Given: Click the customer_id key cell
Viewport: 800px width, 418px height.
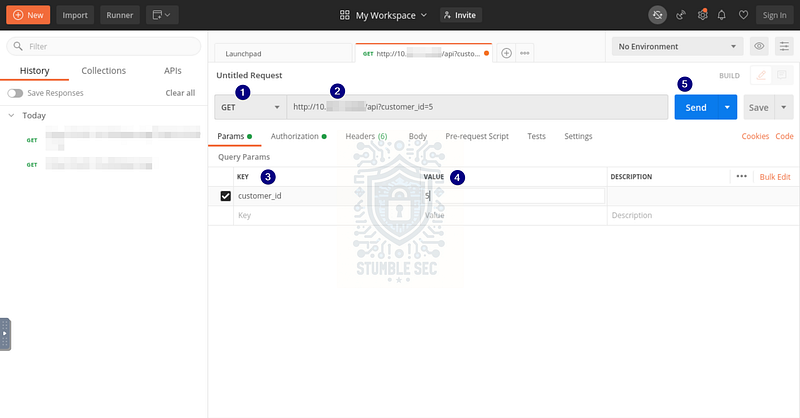Looking at the screenshot, I should 327,196.
